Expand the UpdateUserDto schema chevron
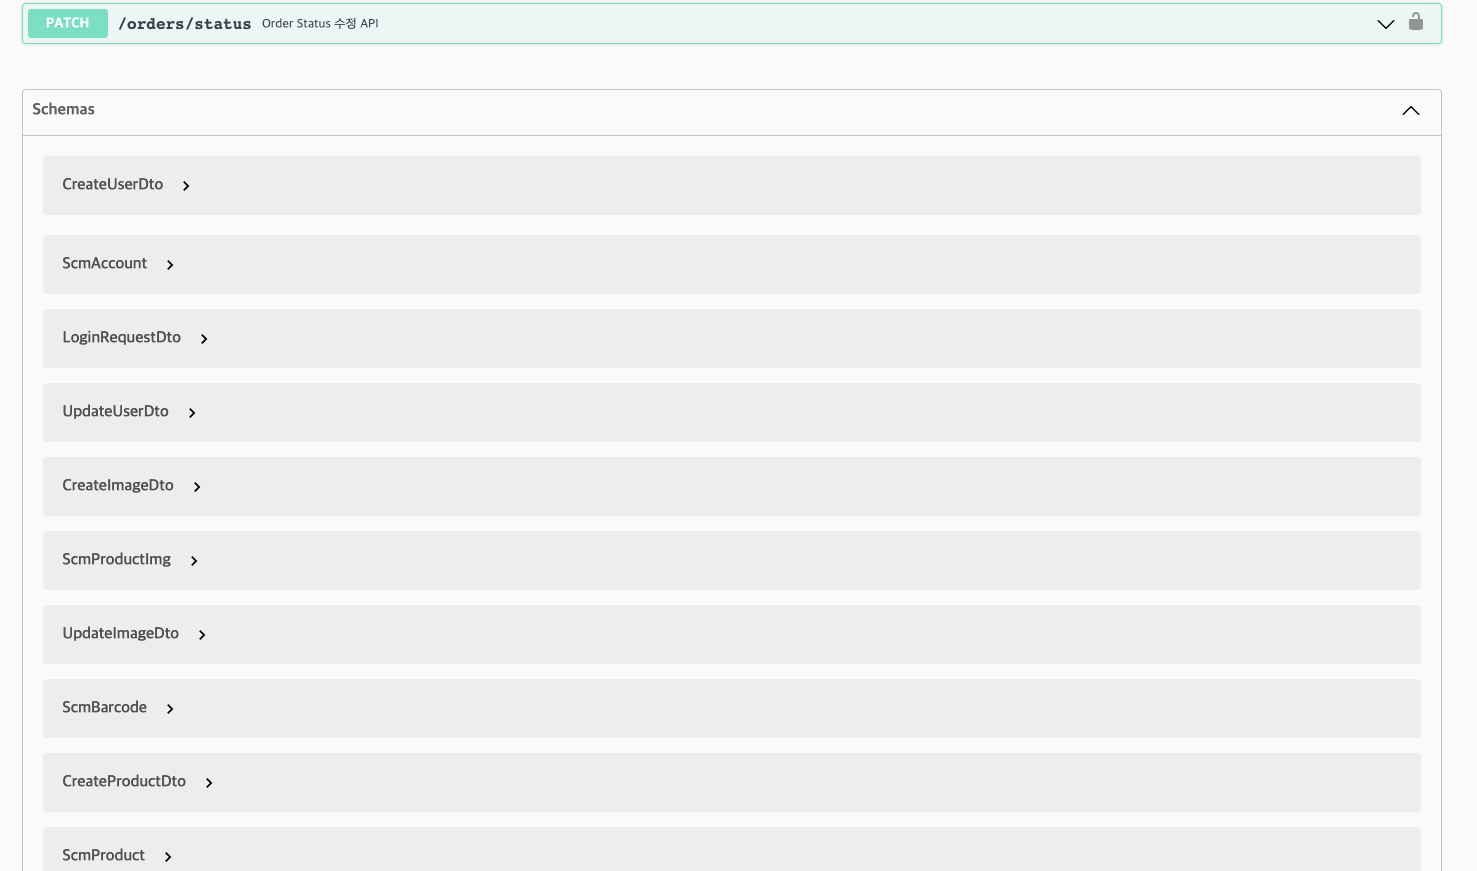 coord(192,413)
